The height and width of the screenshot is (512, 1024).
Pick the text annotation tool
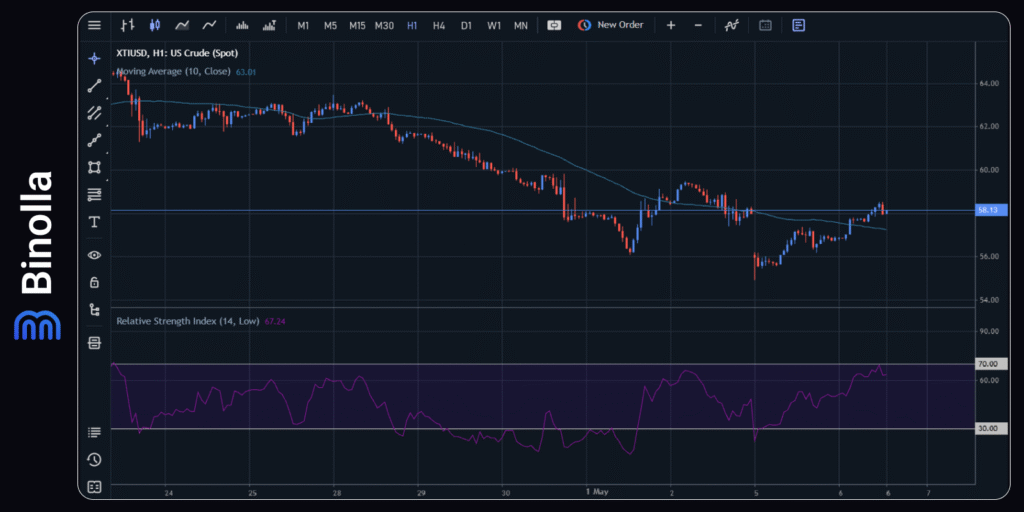pyautogui.click(x=94, y=221)
